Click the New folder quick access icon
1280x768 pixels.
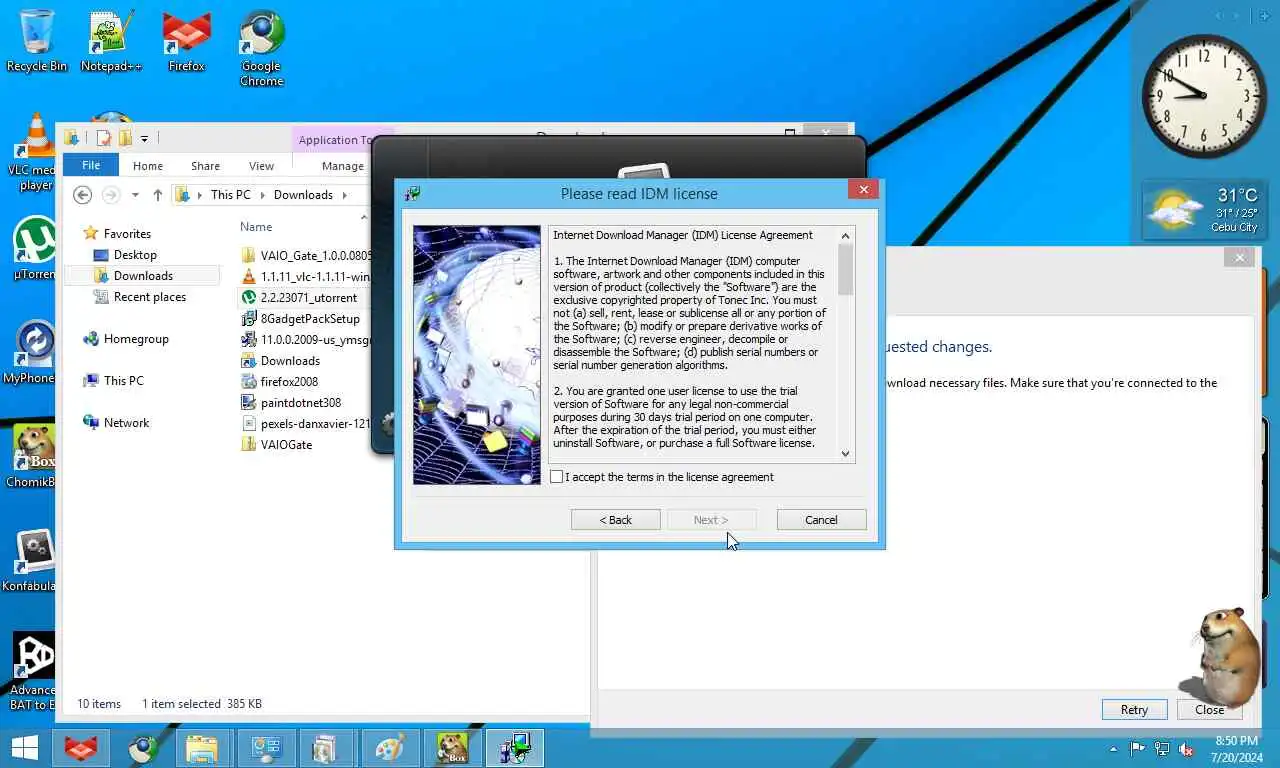[125, 138]
